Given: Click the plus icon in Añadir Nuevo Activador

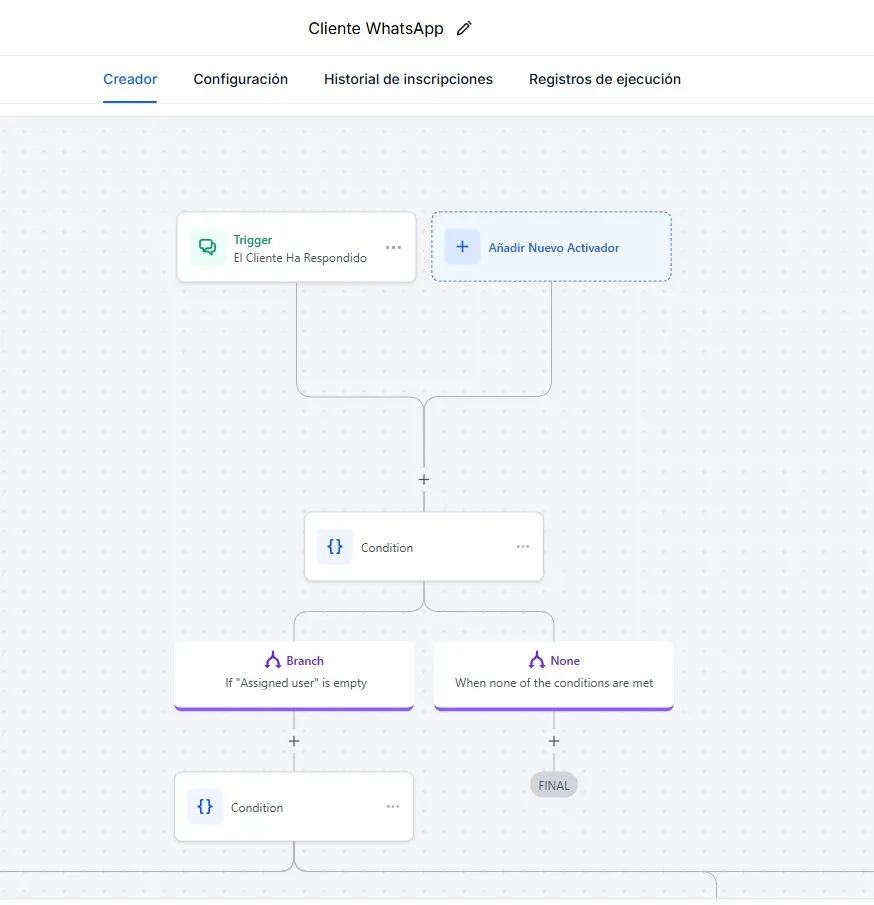Looking at the screenshot, I should click(x=462, y=247).
